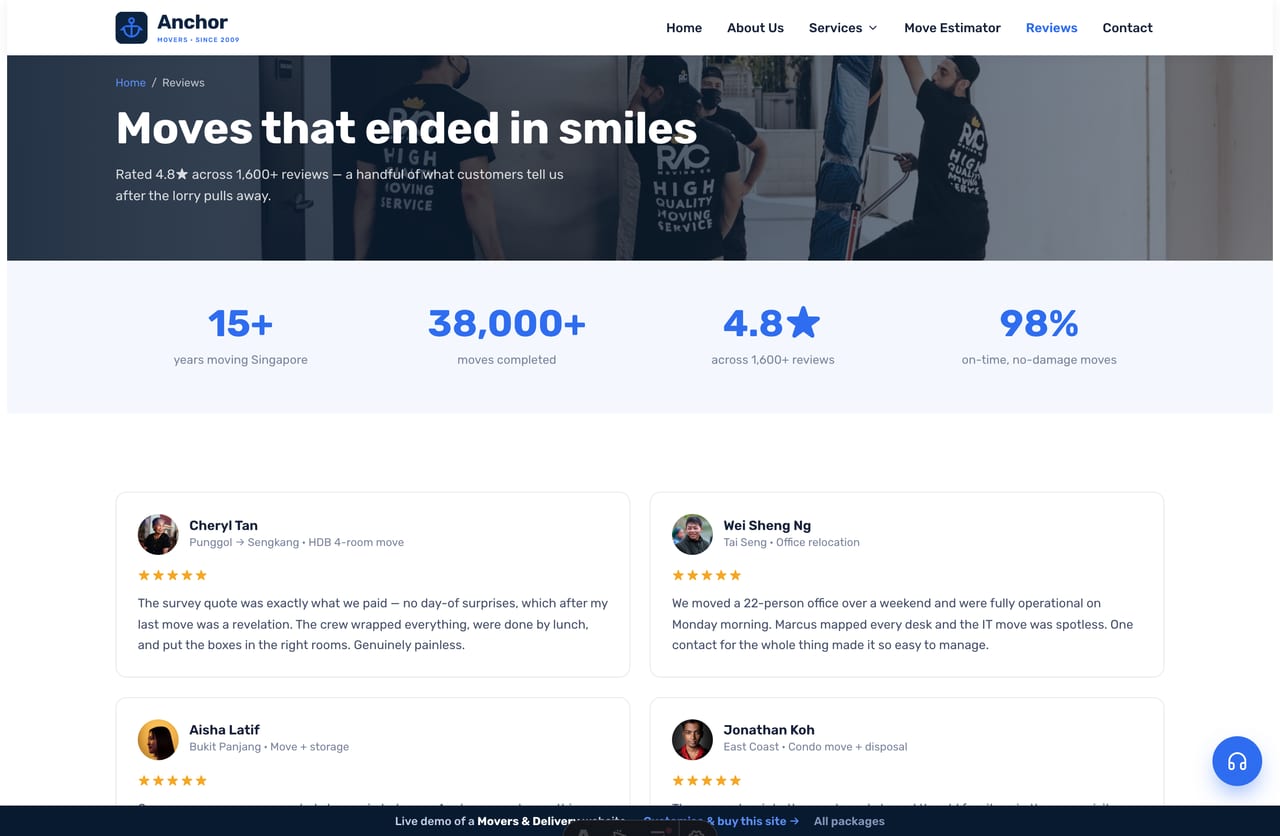The height and width of the screenshot is (836, 1280).
Task: Open the Contact page
Action: 1127,28
